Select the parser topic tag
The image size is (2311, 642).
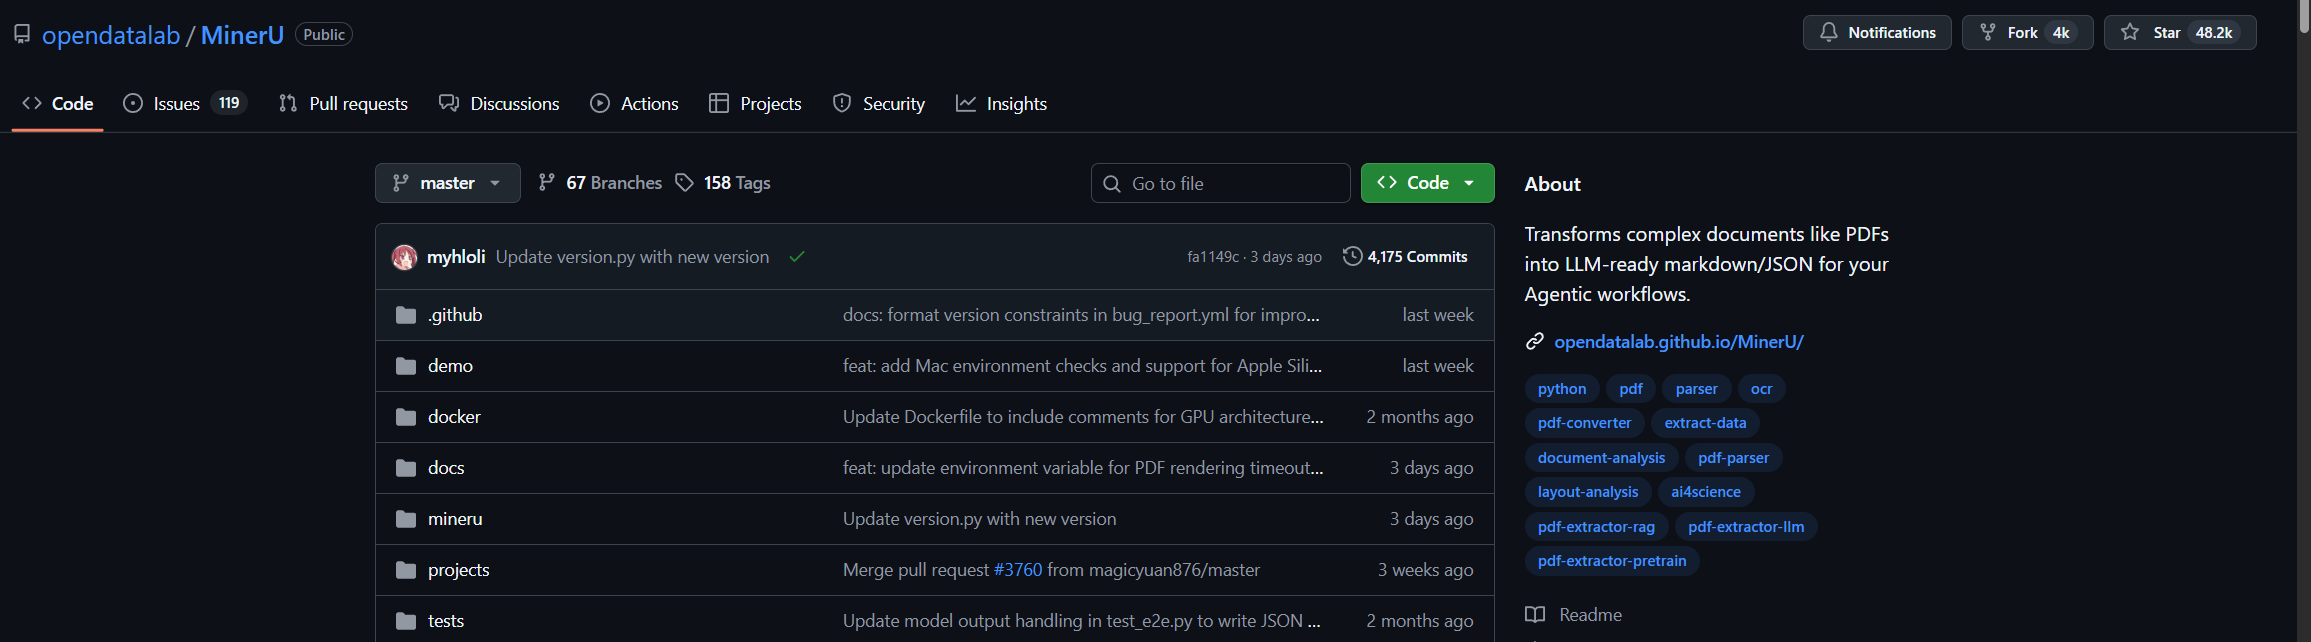point(1697,389)
